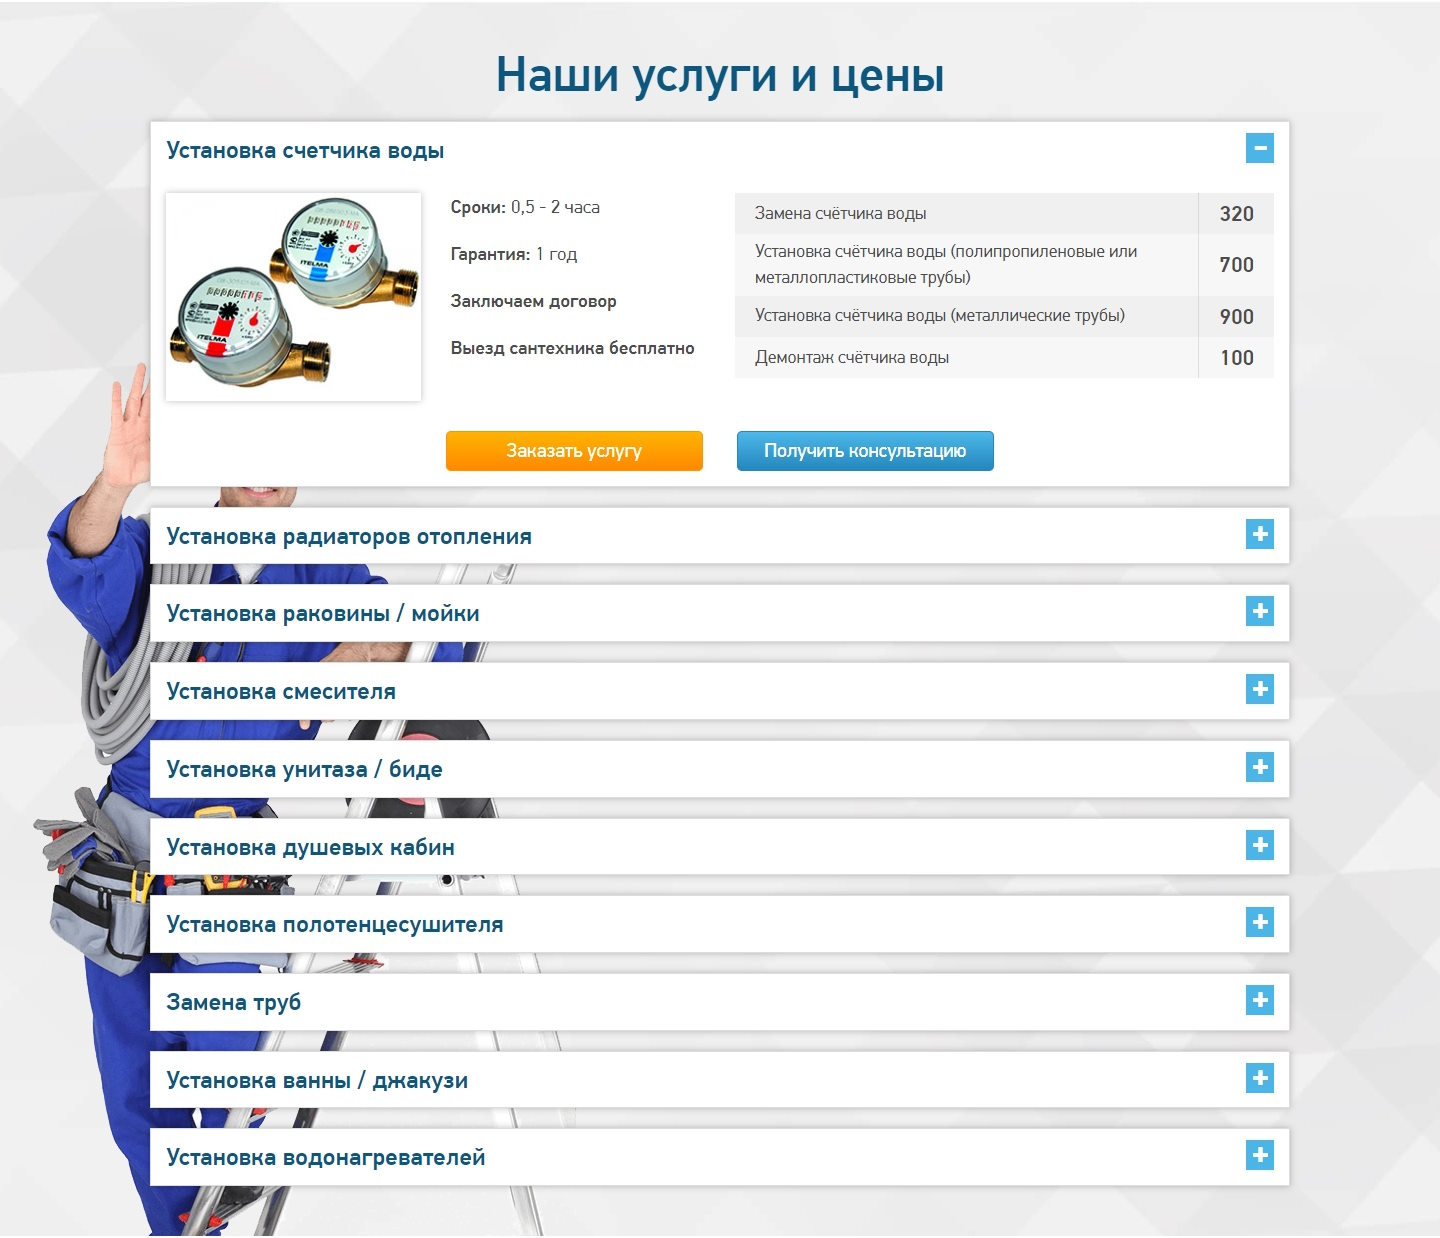Click the price cell '100'
The image size is (1440, 1238).
point(1236,357)
